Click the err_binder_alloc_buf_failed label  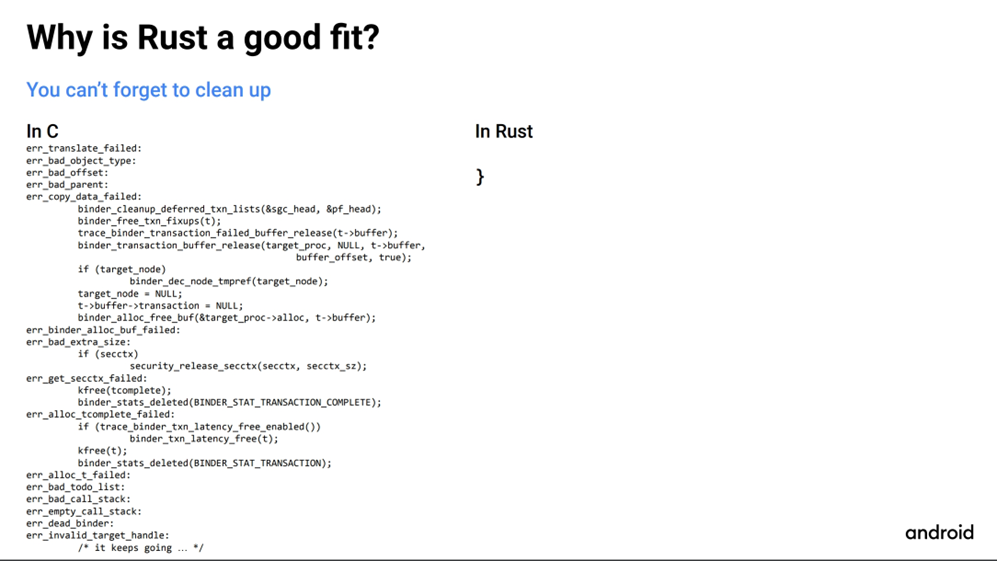[x=103, y=330]
